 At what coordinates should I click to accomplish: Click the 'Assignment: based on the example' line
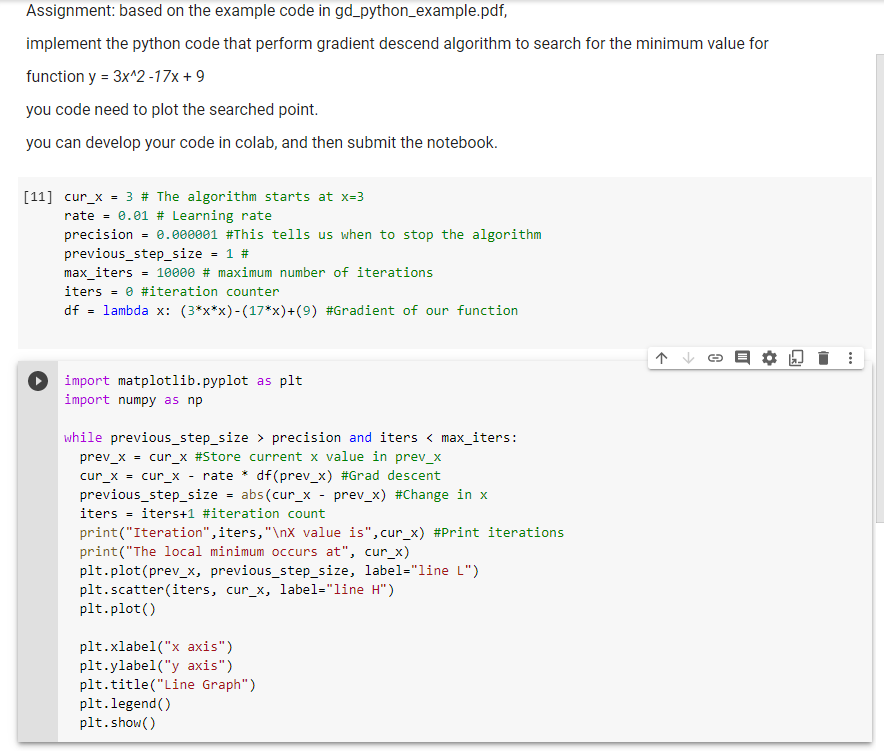tap(267, 11)
